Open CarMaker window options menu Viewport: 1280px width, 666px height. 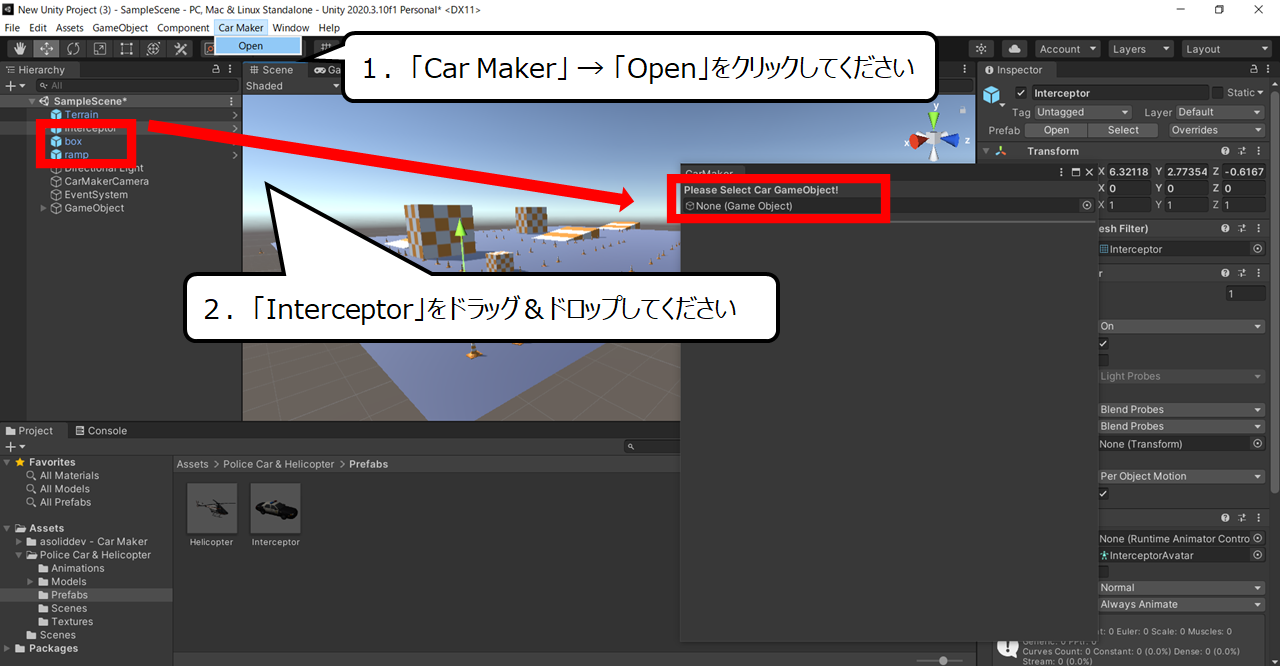1062,173
